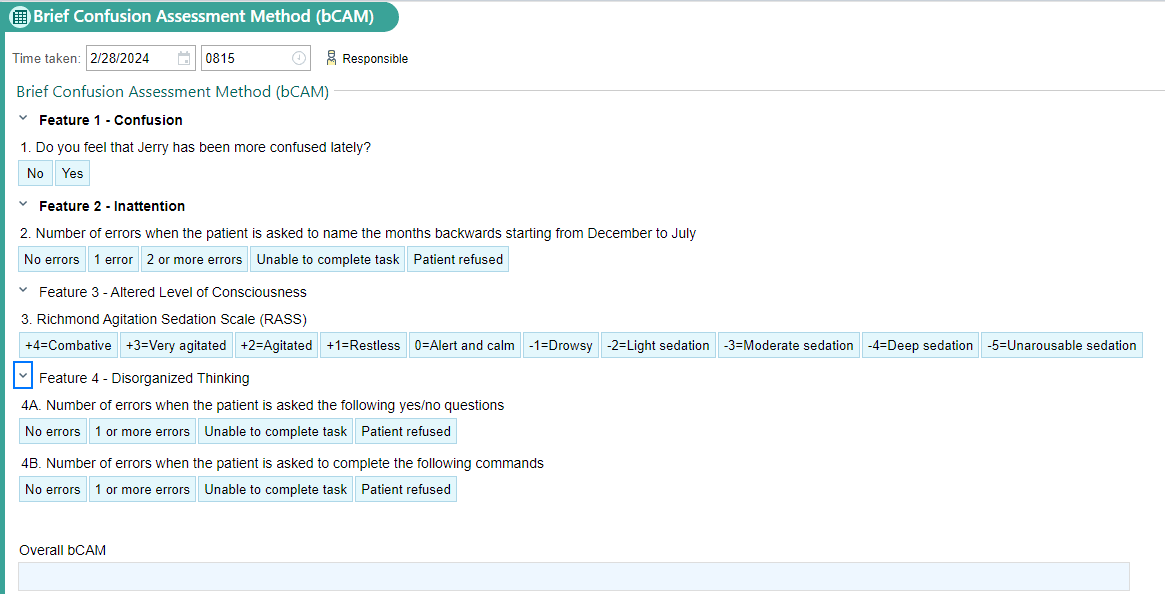Collapse Feature 4 - Disorganized Thinking section
The image size is (1165, 594).
tap(23, 377)
